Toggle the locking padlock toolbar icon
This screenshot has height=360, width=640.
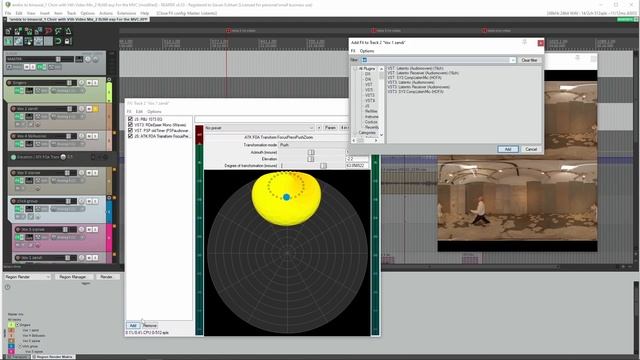pos(68,41)
